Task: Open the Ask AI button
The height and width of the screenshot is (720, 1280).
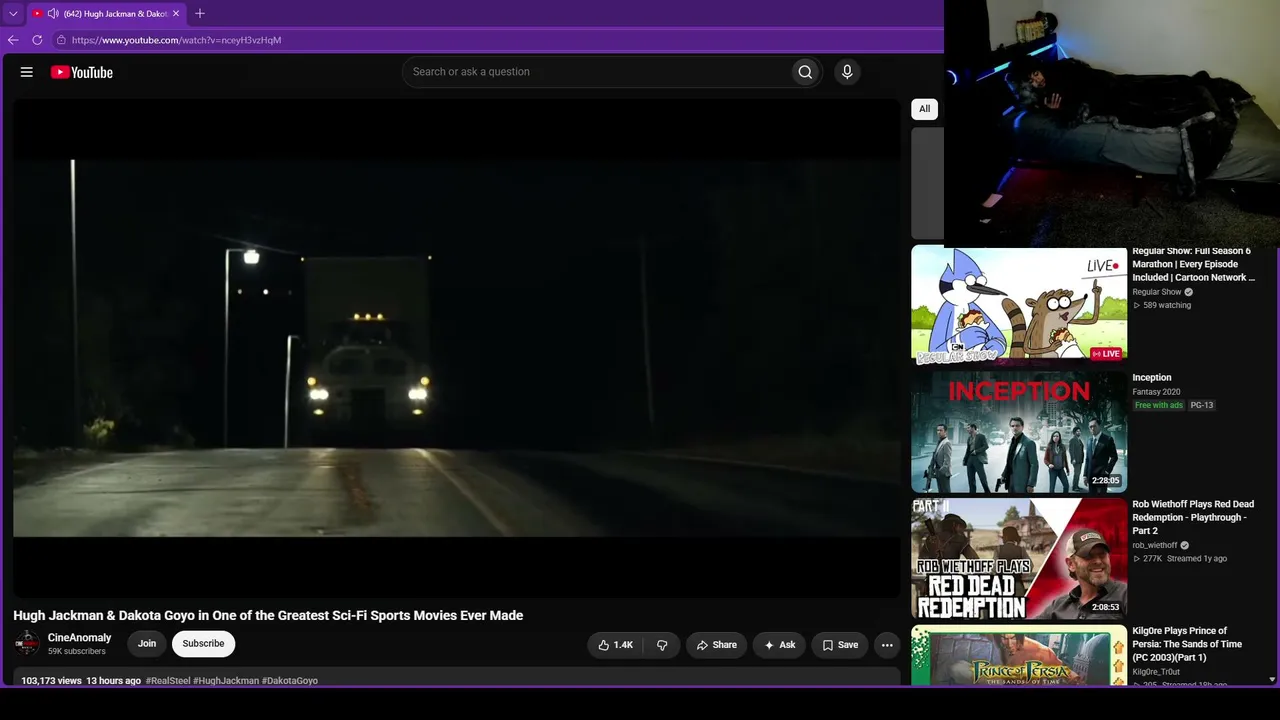Action: click(779, 645)
